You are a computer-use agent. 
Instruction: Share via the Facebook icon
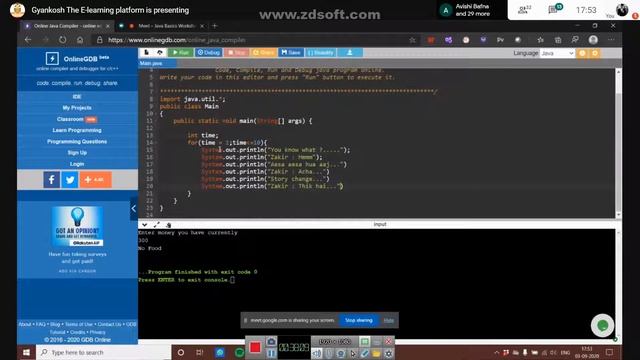(51, 180)
